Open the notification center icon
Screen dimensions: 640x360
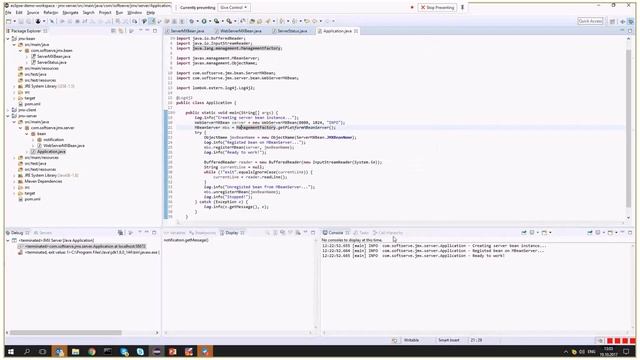pos(626,351)
